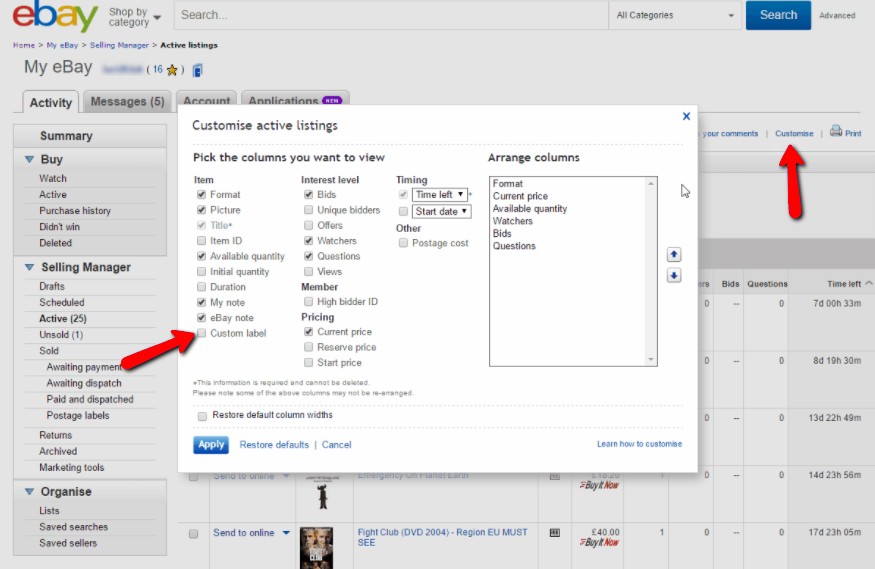Check the Initial quantity option
This screenshot has height=569, width=875.
pos(201,272)
